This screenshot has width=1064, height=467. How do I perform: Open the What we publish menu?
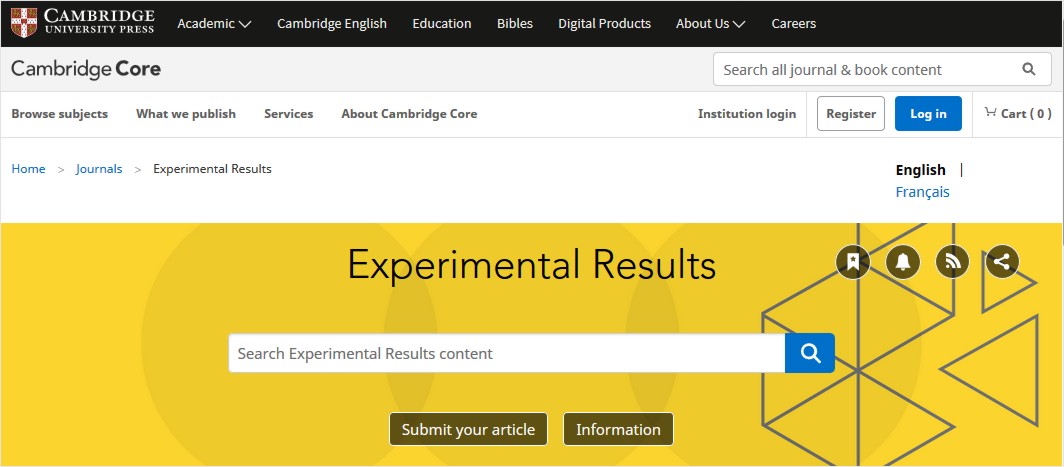tap(186, 114)
